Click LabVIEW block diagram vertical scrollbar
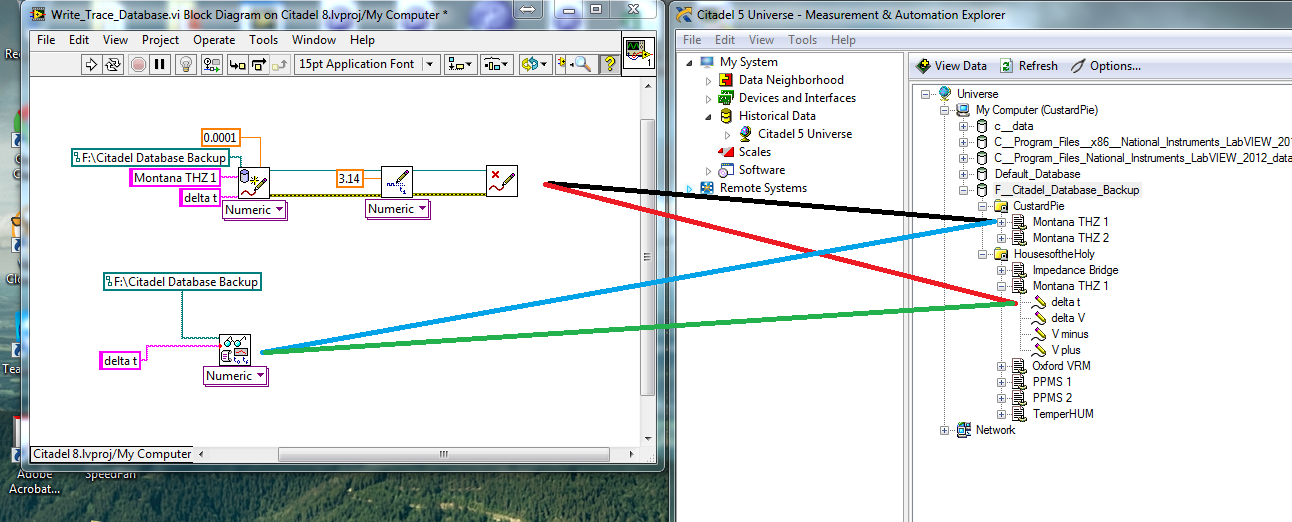 tap(648, 257)
